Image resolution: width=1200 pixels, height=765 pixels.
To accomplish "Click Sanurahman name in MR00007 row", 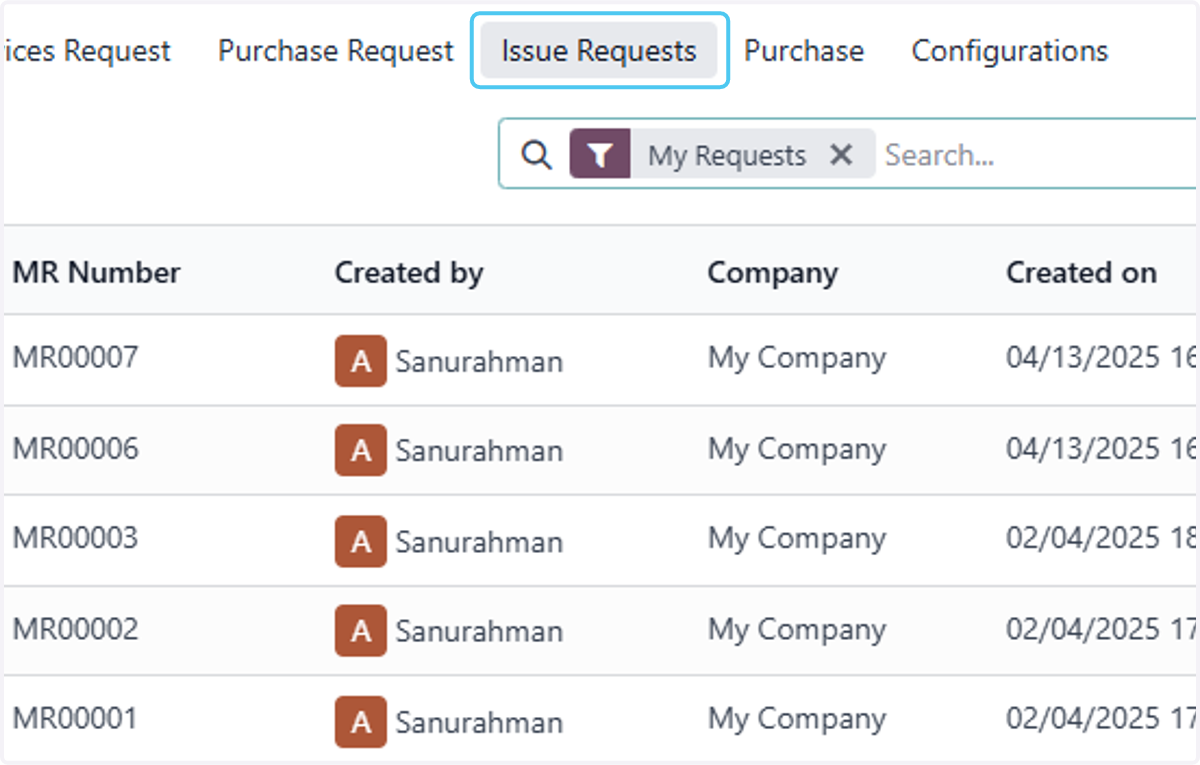I will click(x=479, y=361).
